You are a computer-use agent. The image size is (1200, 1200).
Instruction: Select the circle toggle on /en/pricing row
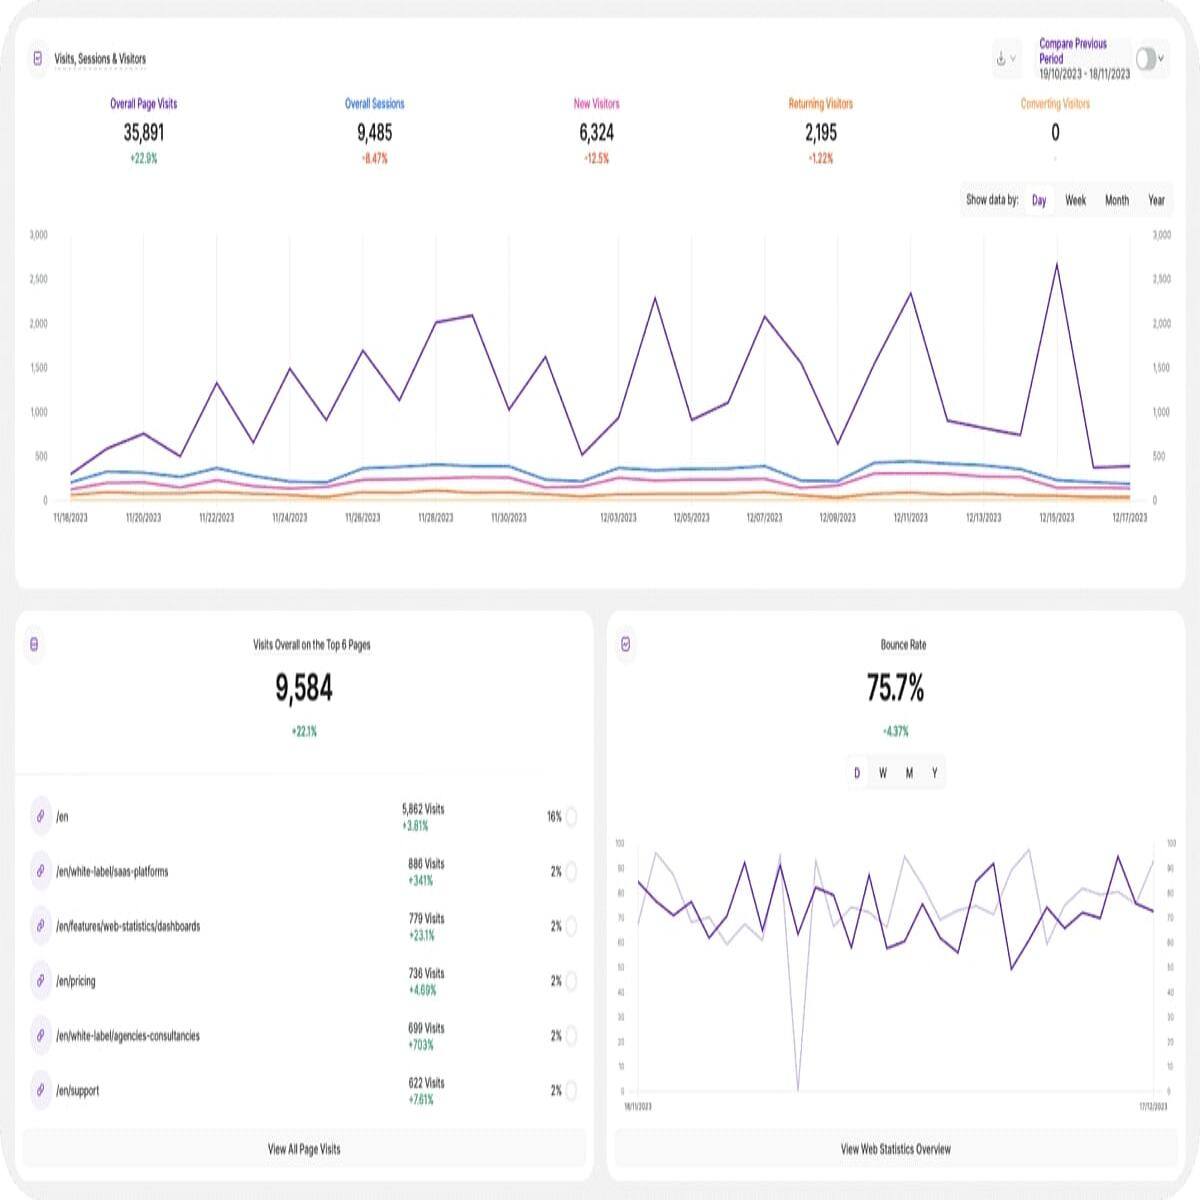(571, 981)
